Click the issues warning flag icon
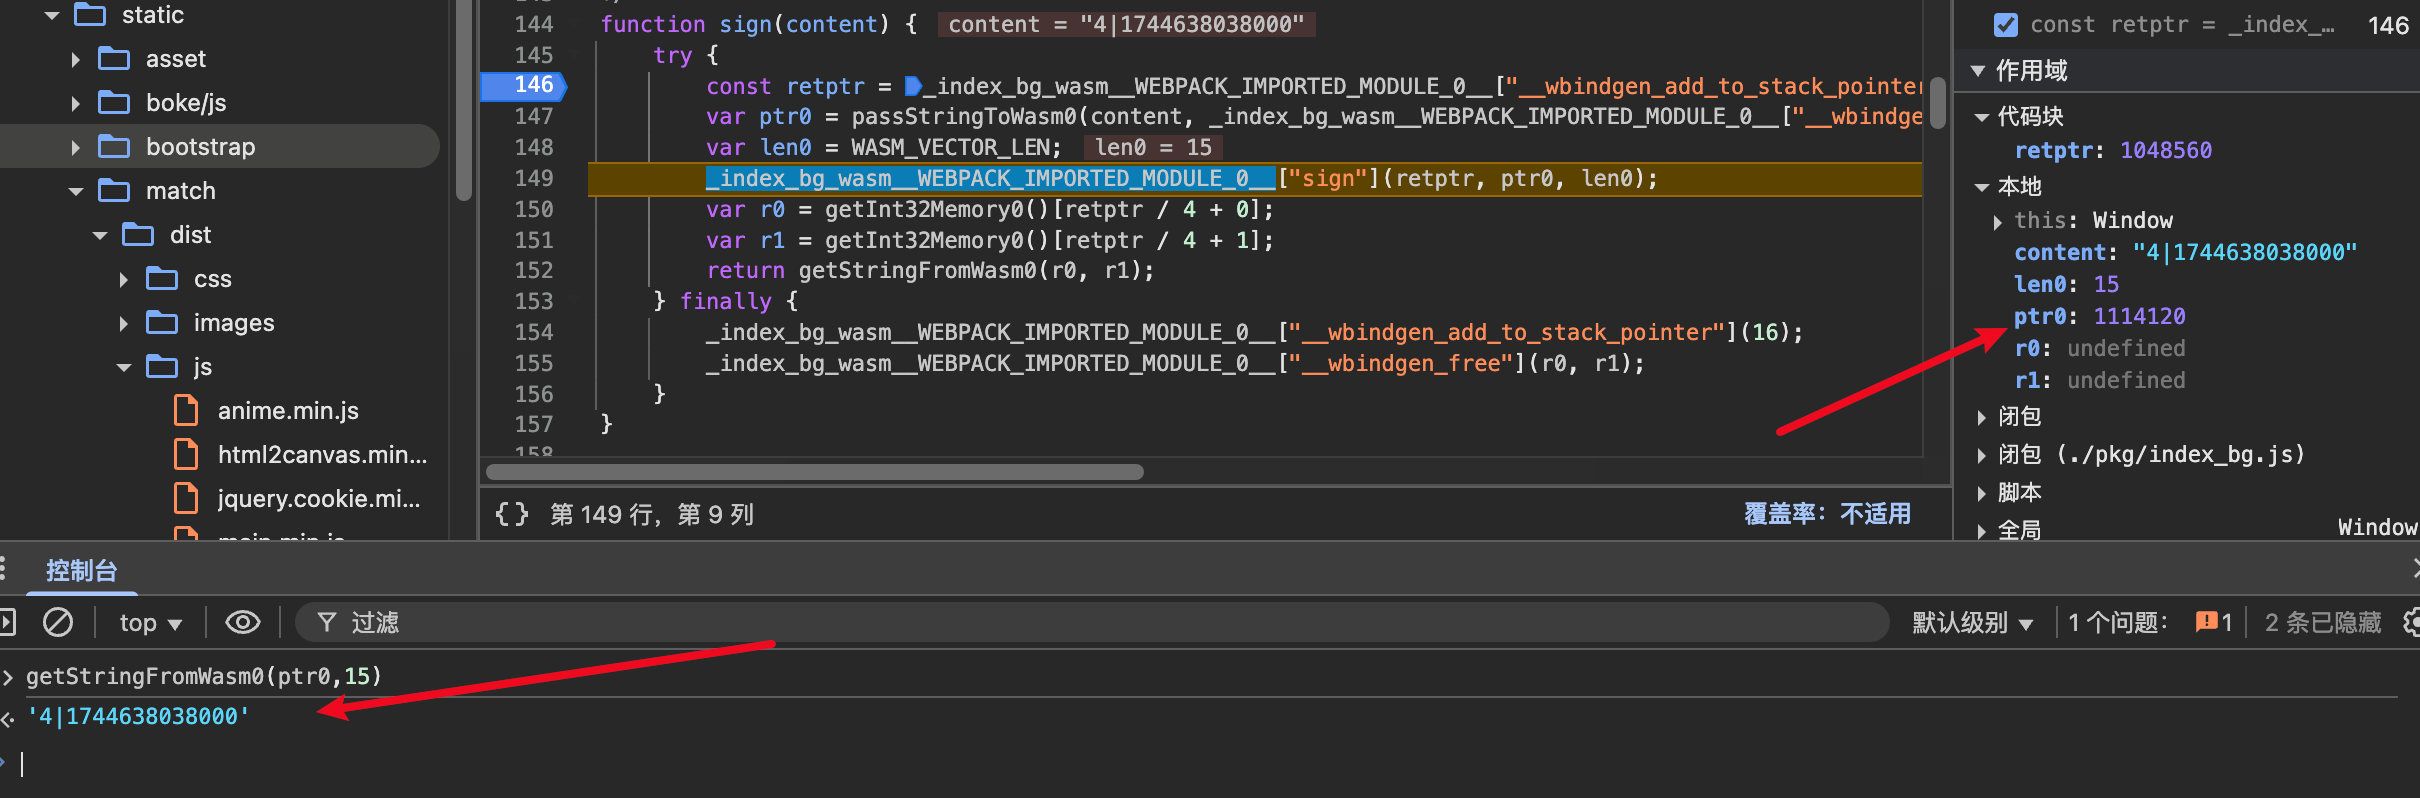The width and height of the screenshot is (2420, 798). (2205, 623)
